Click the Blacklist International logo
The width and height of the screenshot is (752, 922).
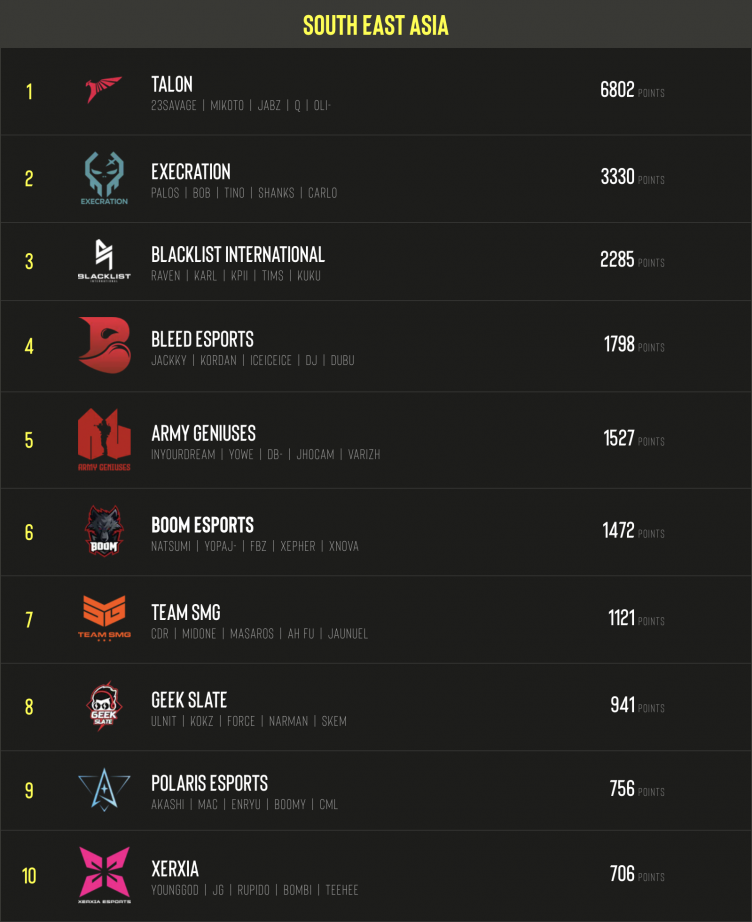(x=104, y=260)
